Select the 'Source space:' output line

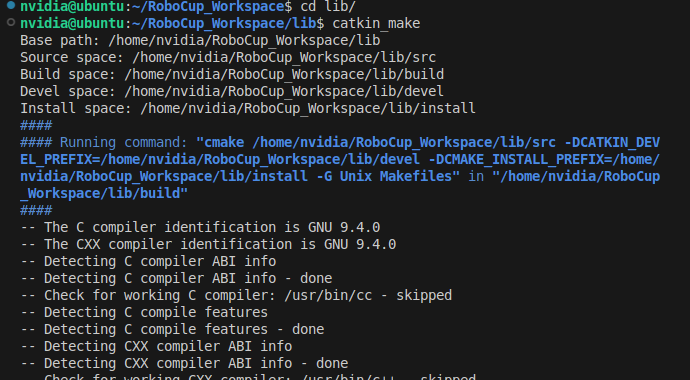tap(228, 57)
